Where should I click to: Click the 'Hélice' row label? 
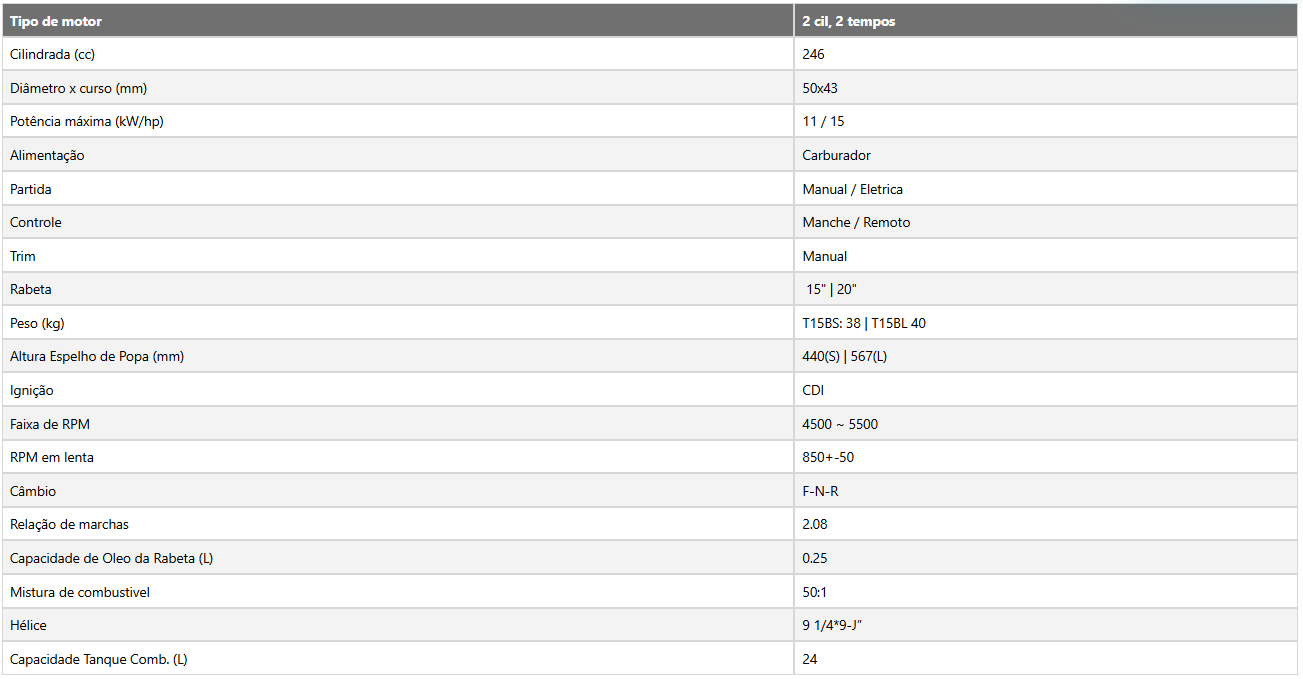pos(28,625)
